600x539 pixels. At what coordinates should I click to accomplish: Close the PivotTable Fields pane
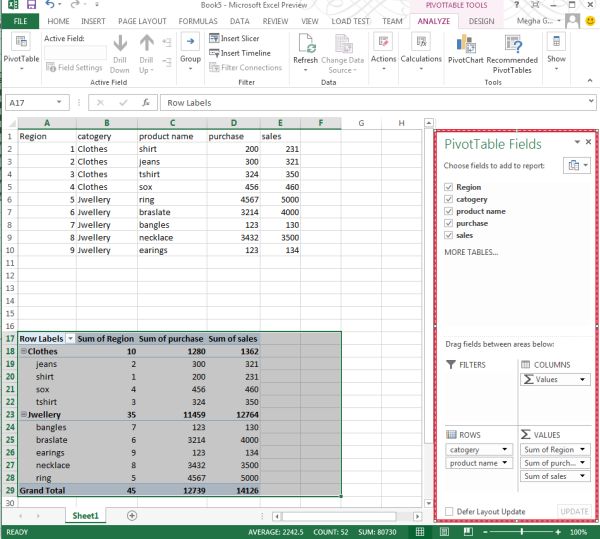[589, 142]
